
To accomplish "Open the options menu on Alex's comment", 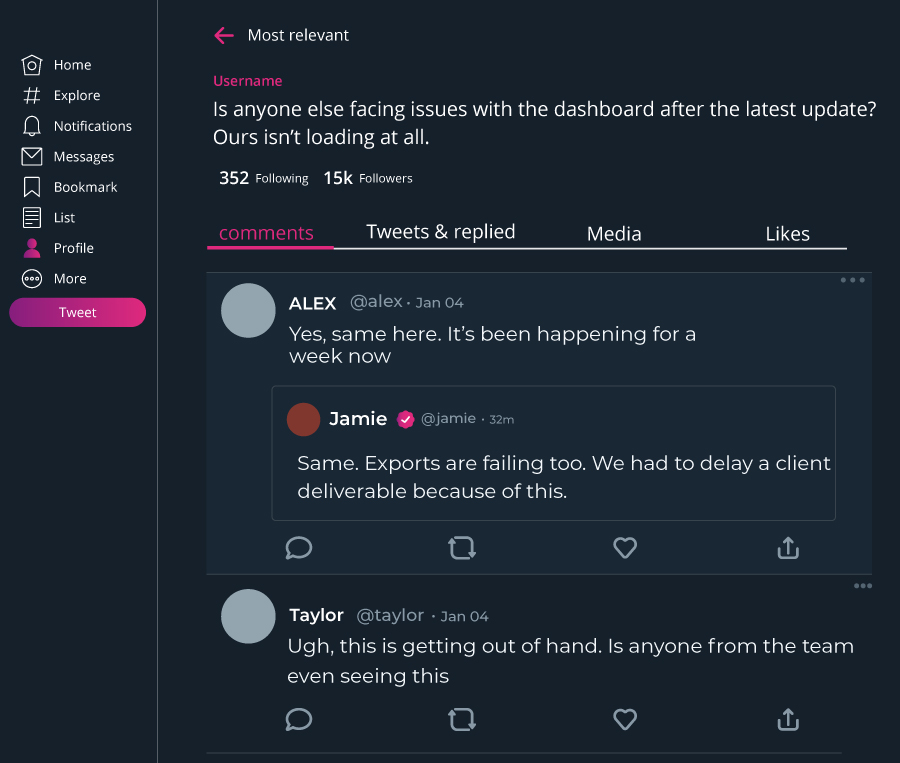I will coord(852,280).
